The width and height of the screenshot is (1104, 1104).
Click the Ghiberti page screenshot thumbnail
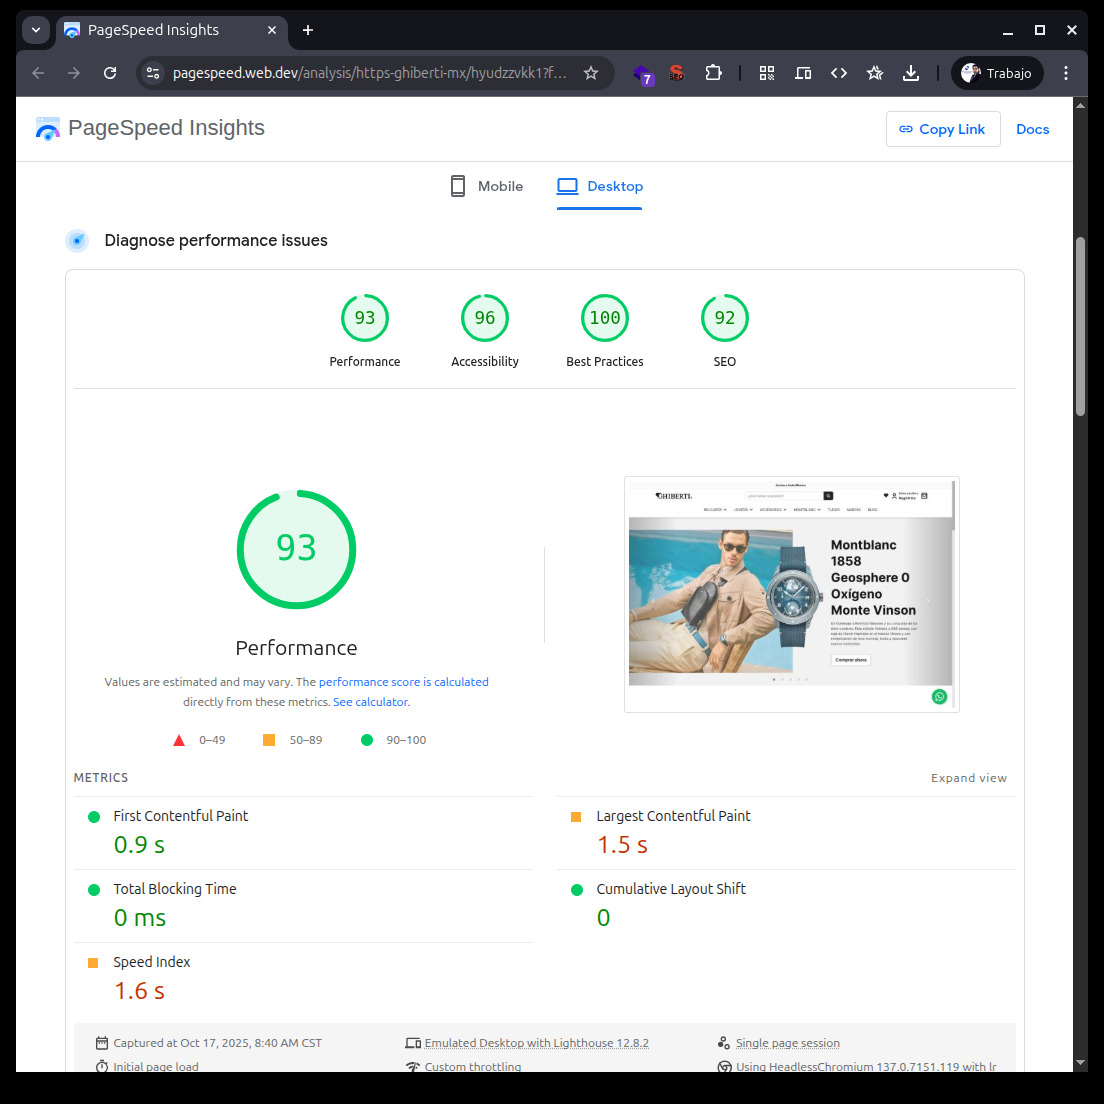791,594
